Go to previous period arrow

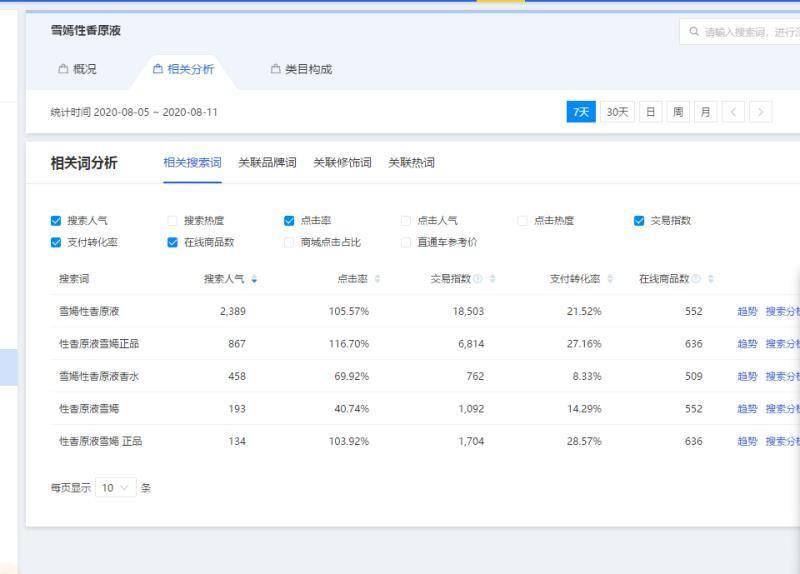[733, 112]
